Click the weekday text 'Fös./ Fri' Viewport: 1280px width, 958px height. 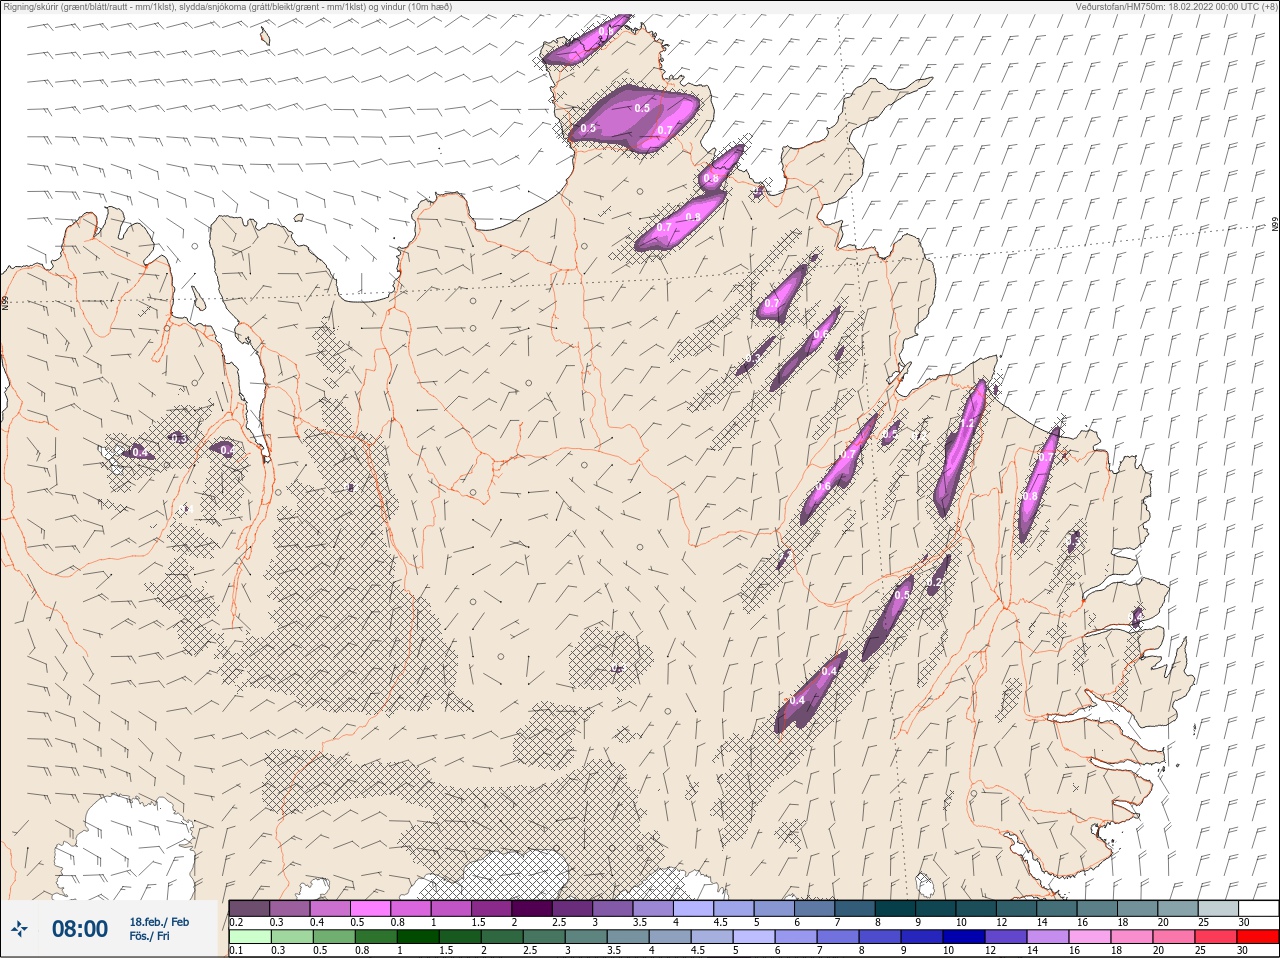point(149,937)
